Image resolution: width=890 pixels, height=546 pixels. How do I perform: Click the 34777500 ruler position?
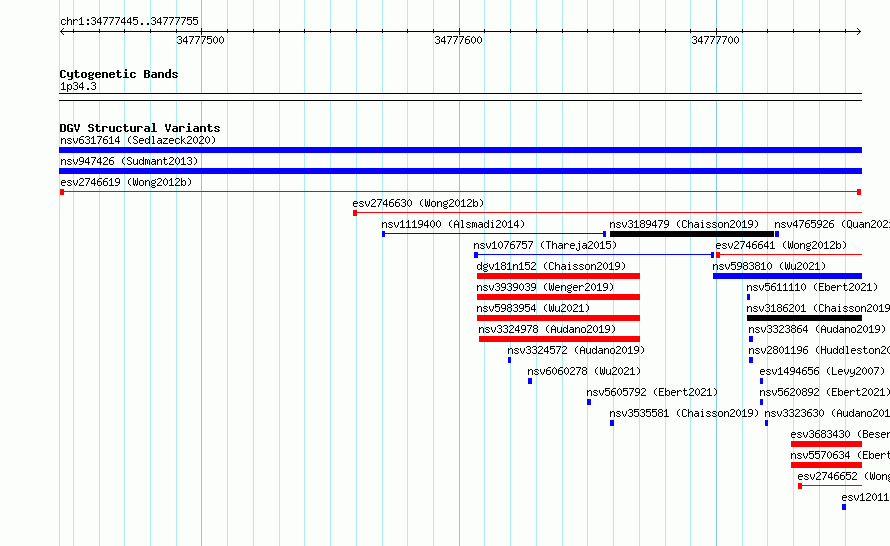click(200, 40)
